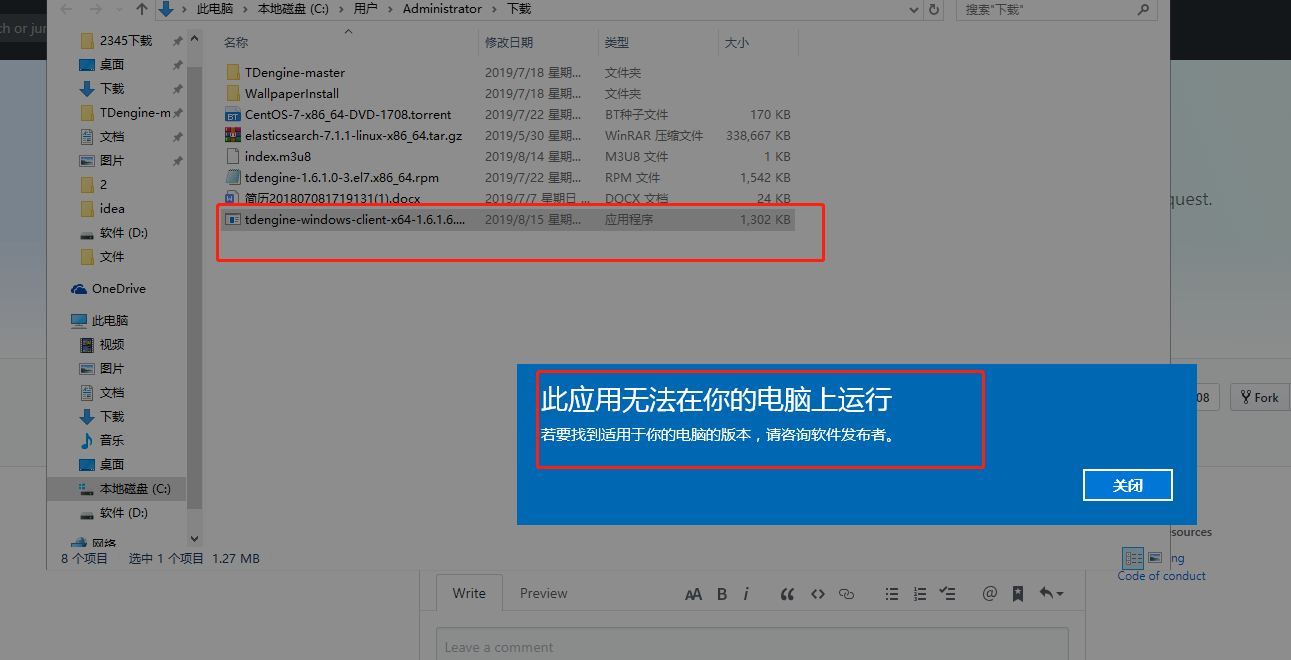This screenshot has height=660, width=1291.
Task: Refresh the folder with the refresh icon
Action: coord(934,9)
